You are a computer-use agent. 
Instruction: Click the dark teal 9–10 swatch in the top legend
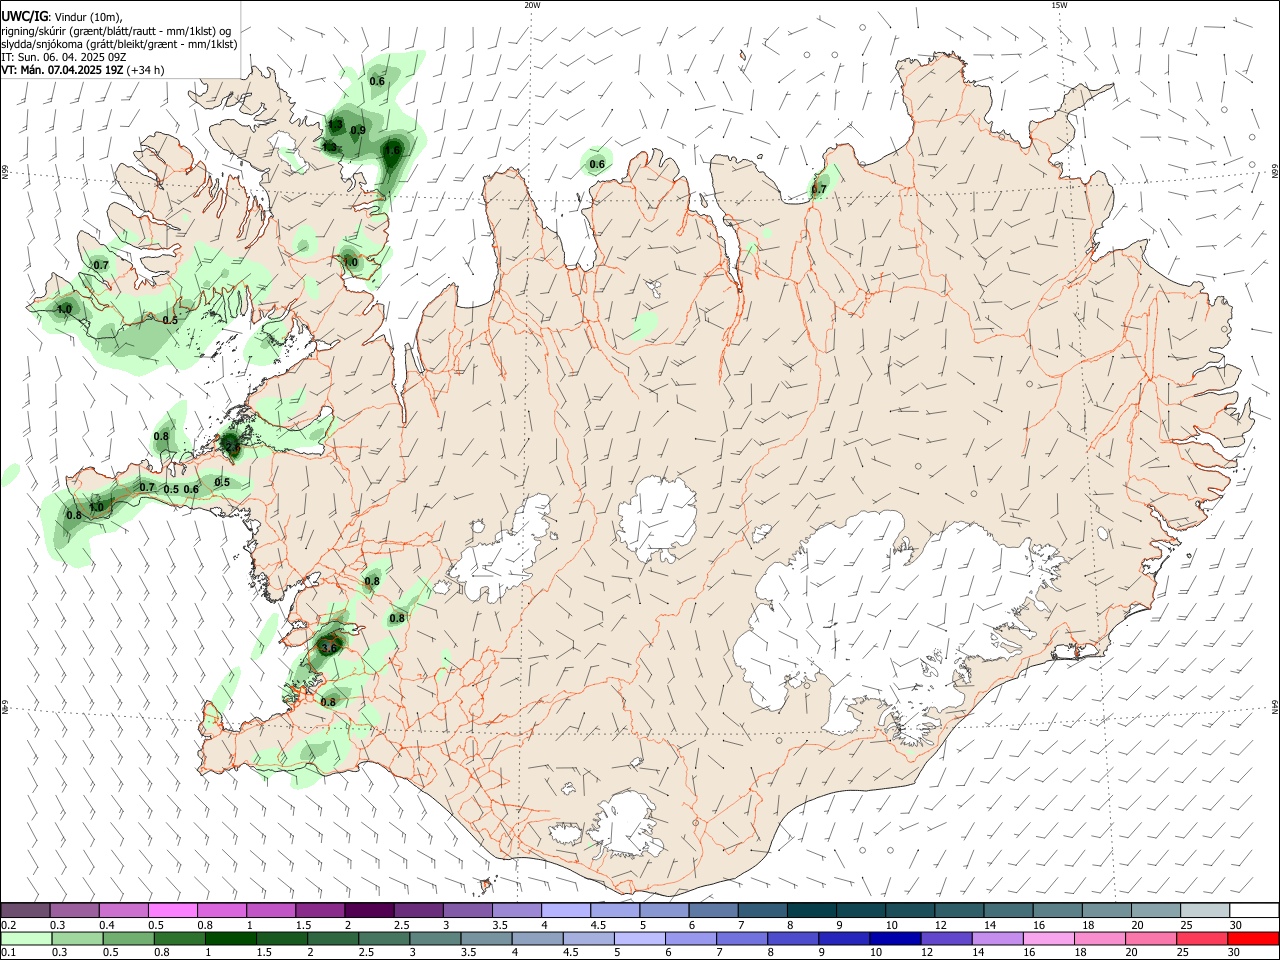[x=861, y=910]
